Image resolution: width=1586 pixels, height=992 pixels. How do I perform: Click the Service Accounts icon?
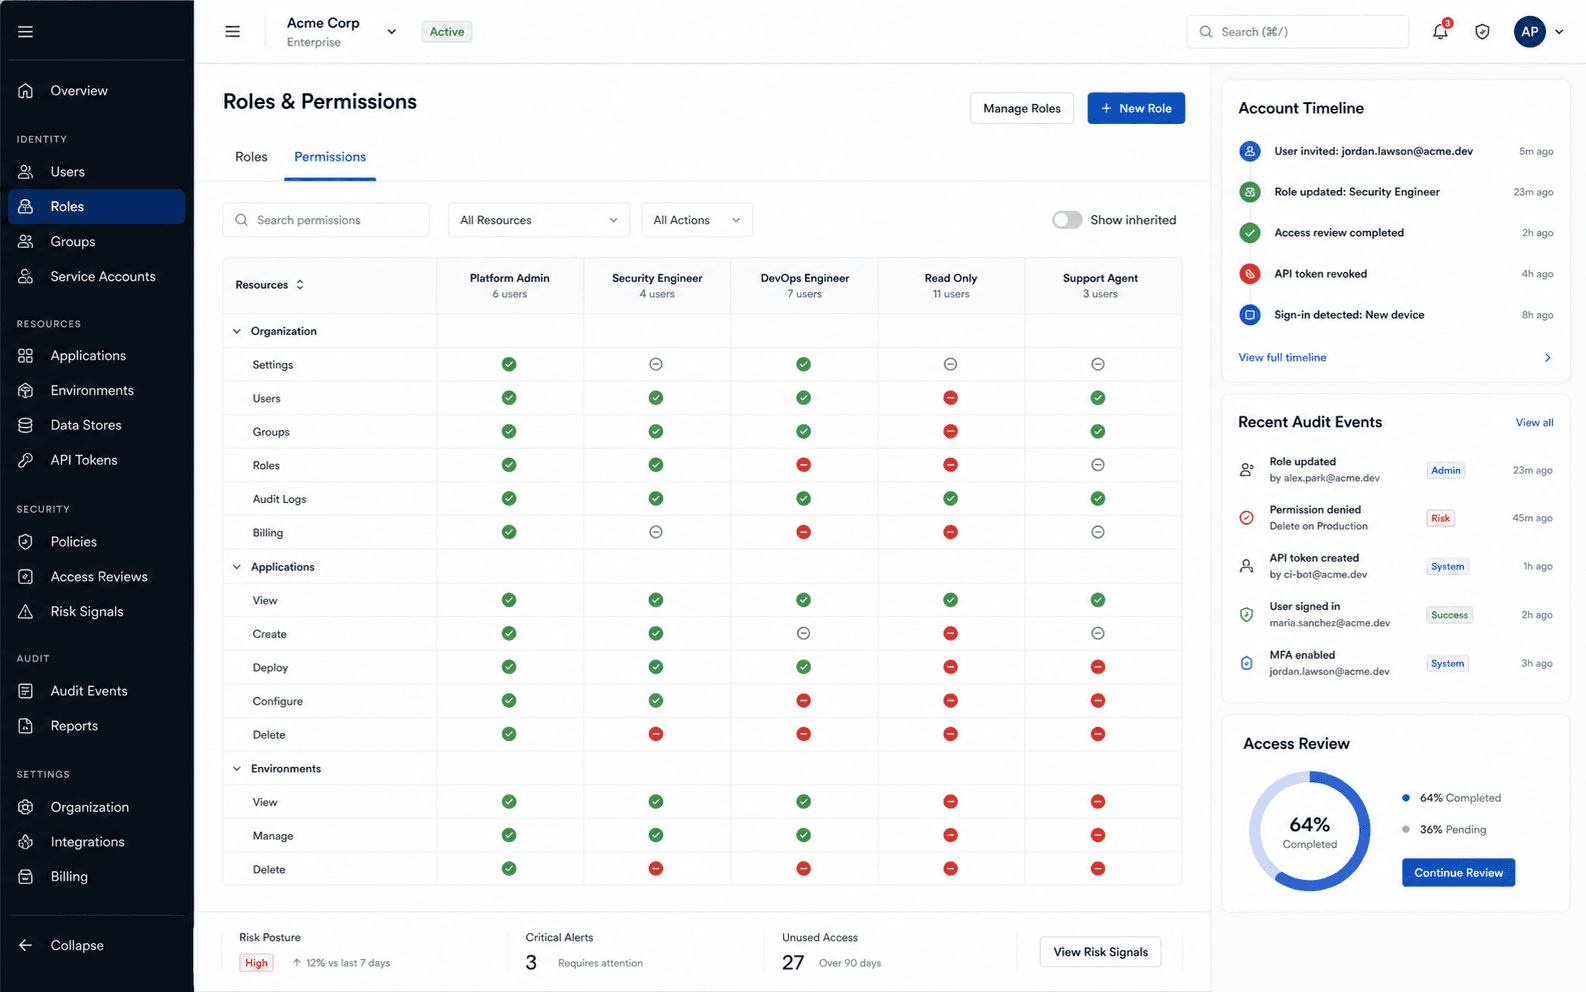[26, 277]
